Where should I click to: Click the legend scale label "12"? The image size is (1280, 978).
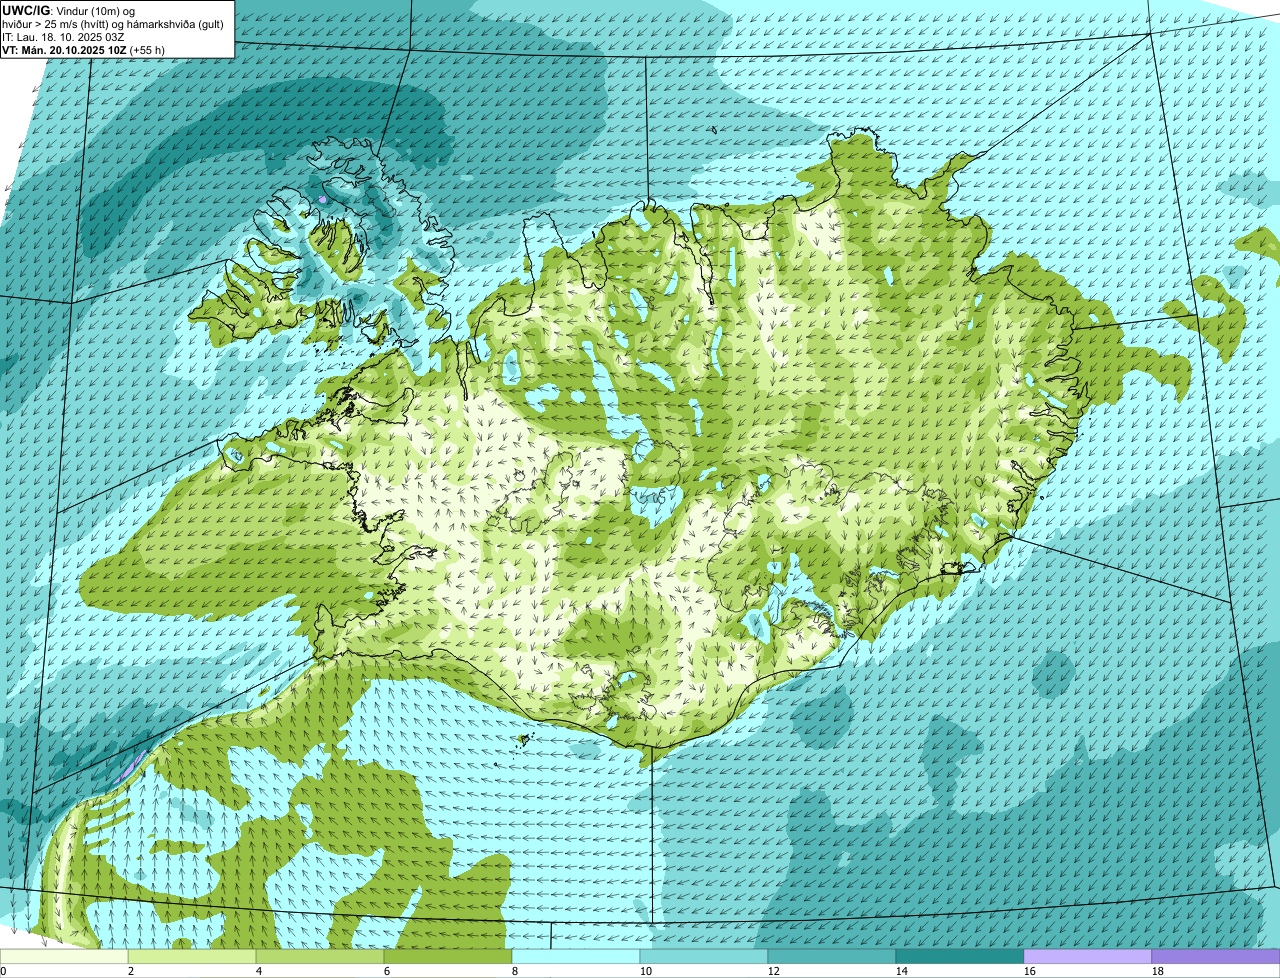coord(774,971)
